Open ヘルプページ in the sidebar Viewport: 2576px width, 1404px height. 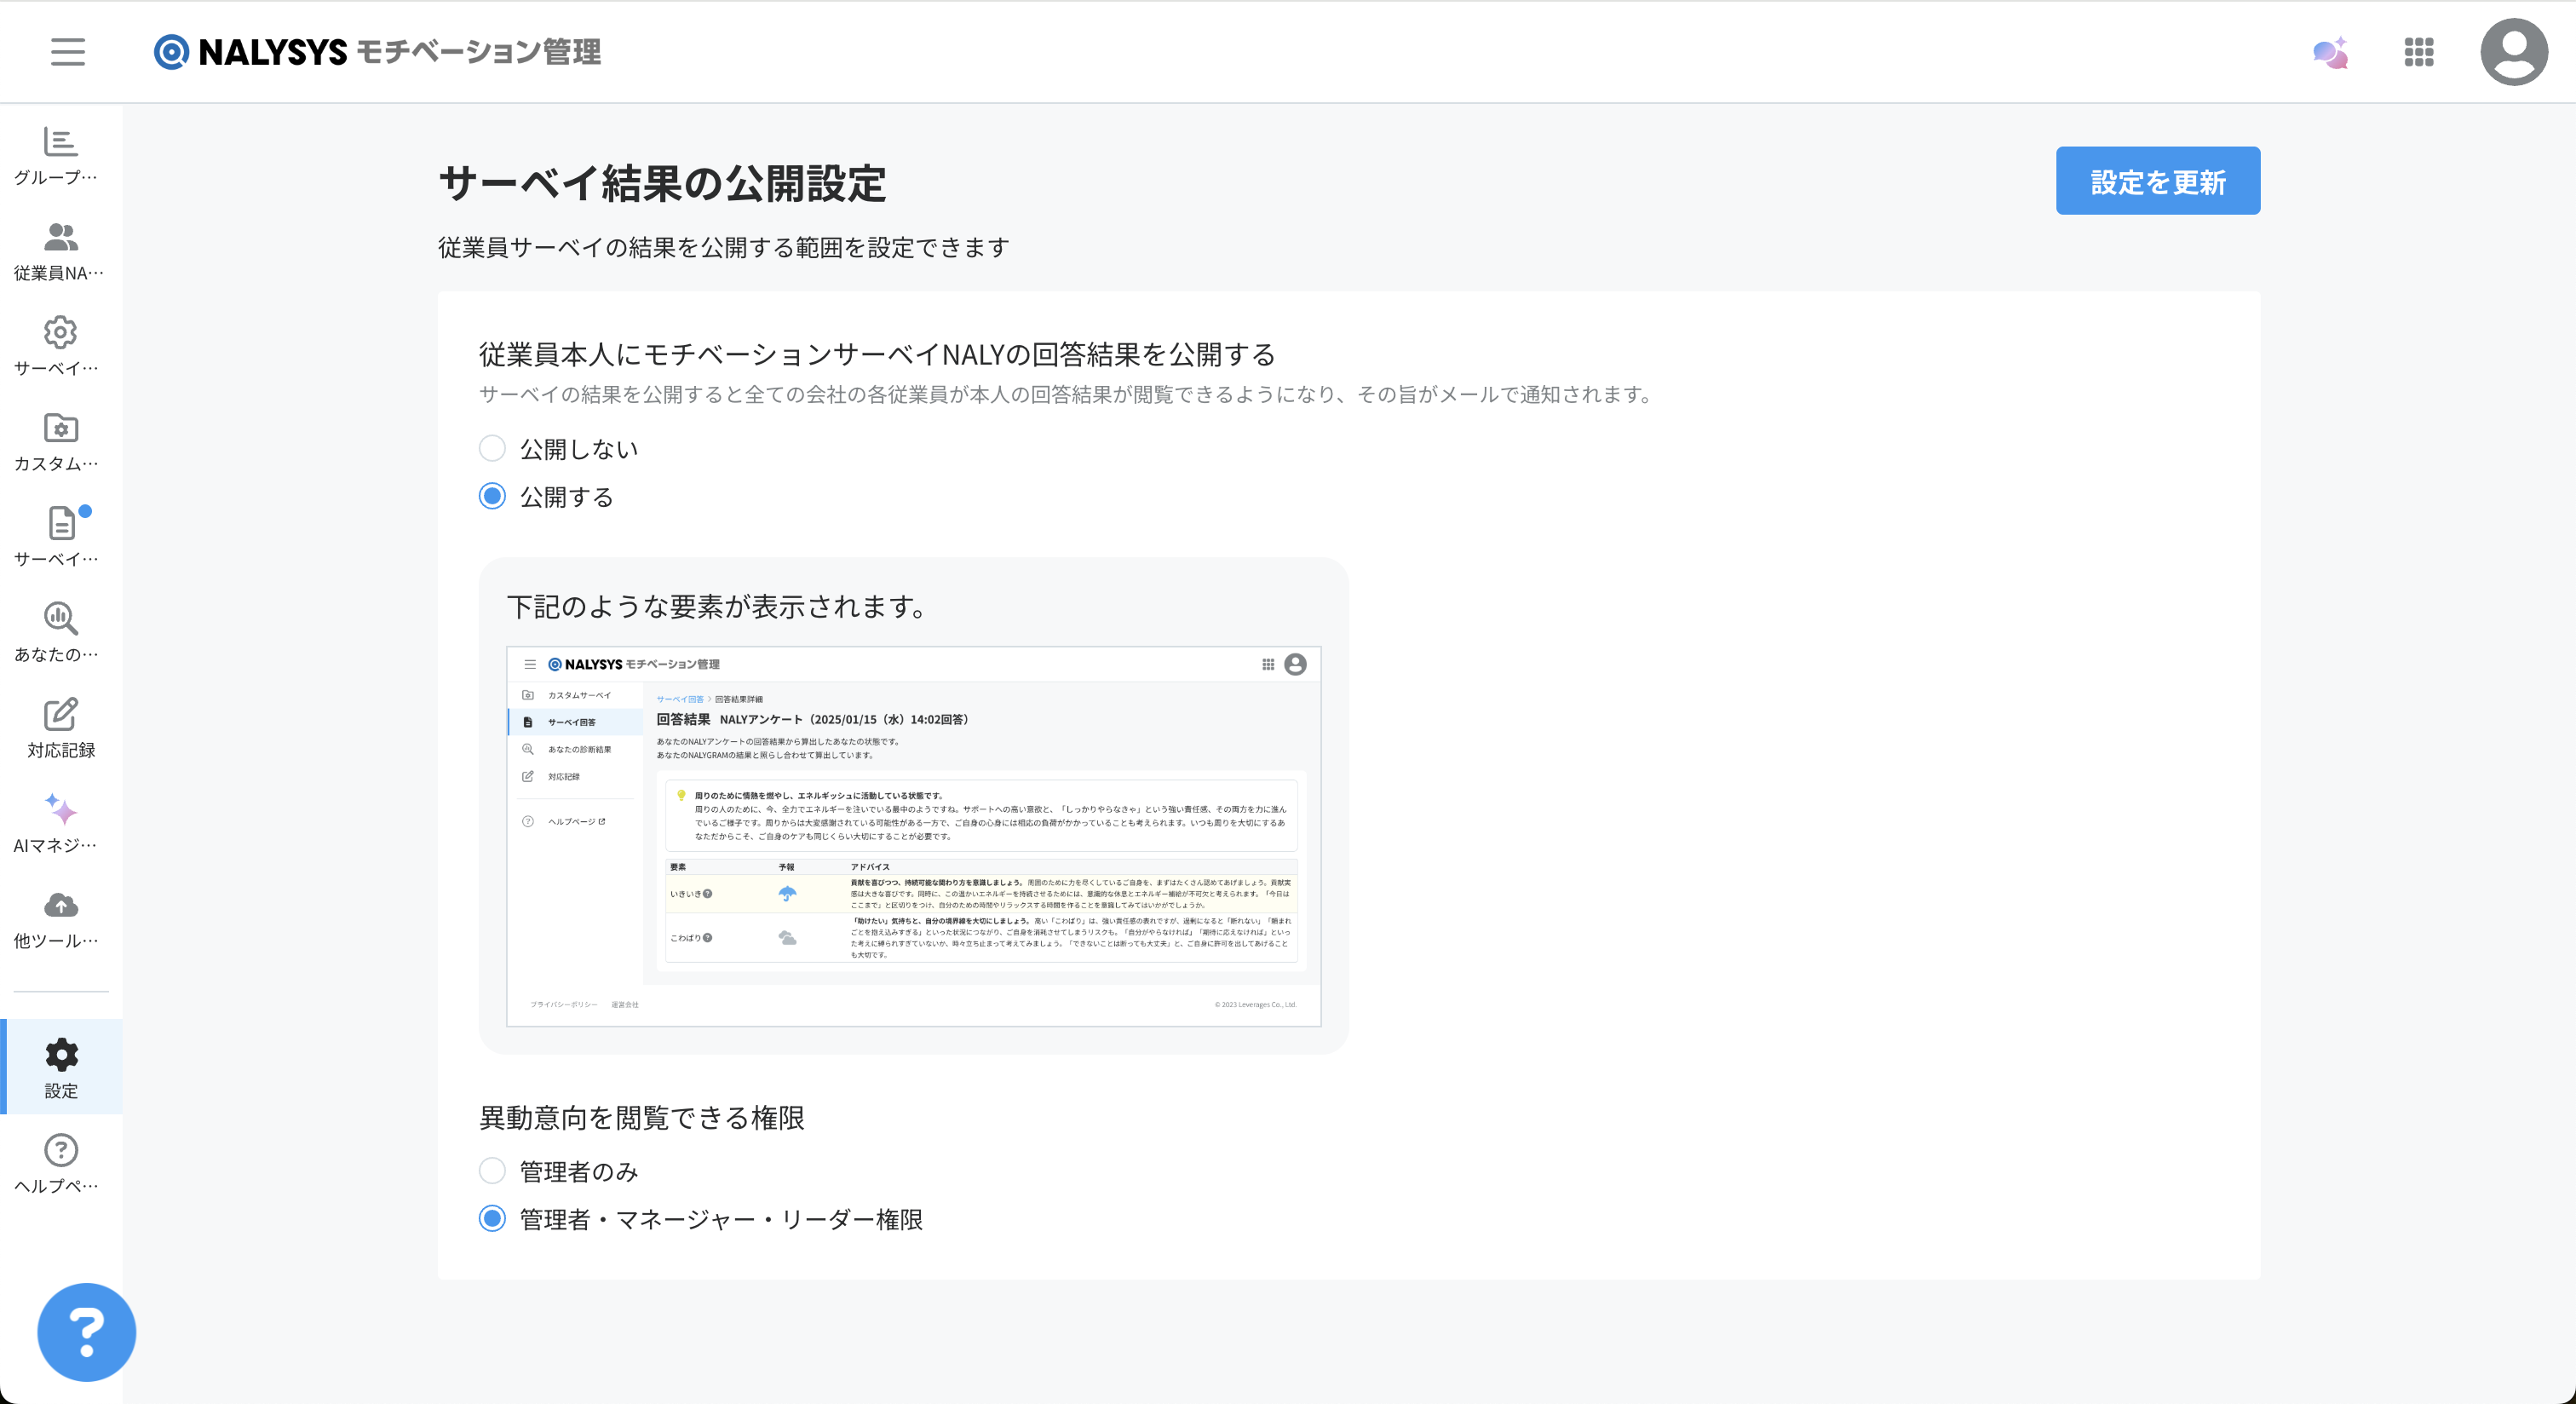(60, 1162)
